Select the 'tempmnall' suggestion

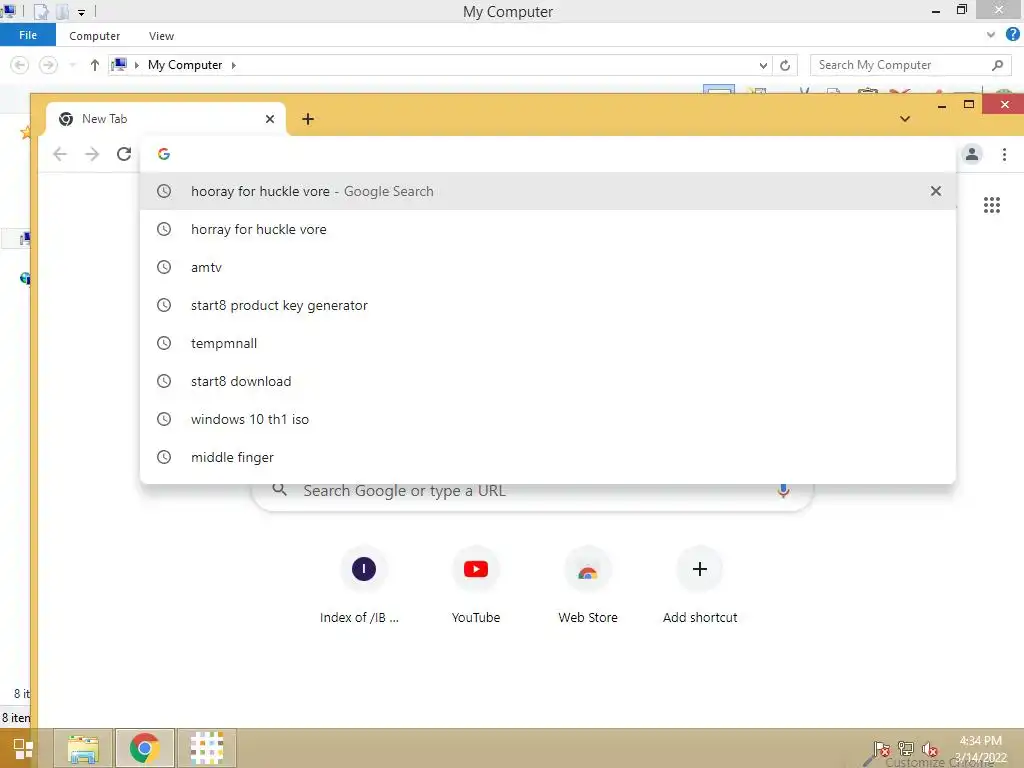(549, 343)
